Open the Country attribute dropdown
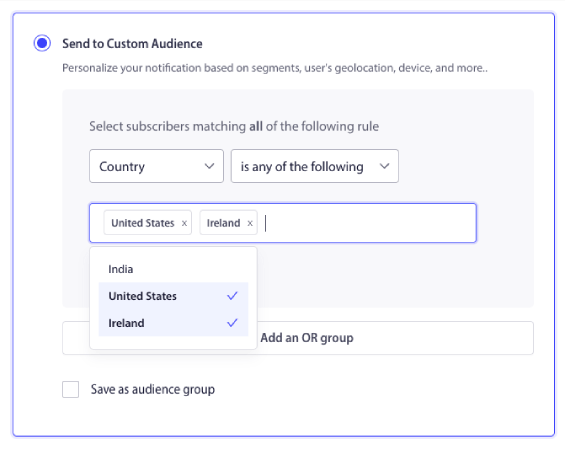This screenshot has height=450, width=565. tap(156, 166)
